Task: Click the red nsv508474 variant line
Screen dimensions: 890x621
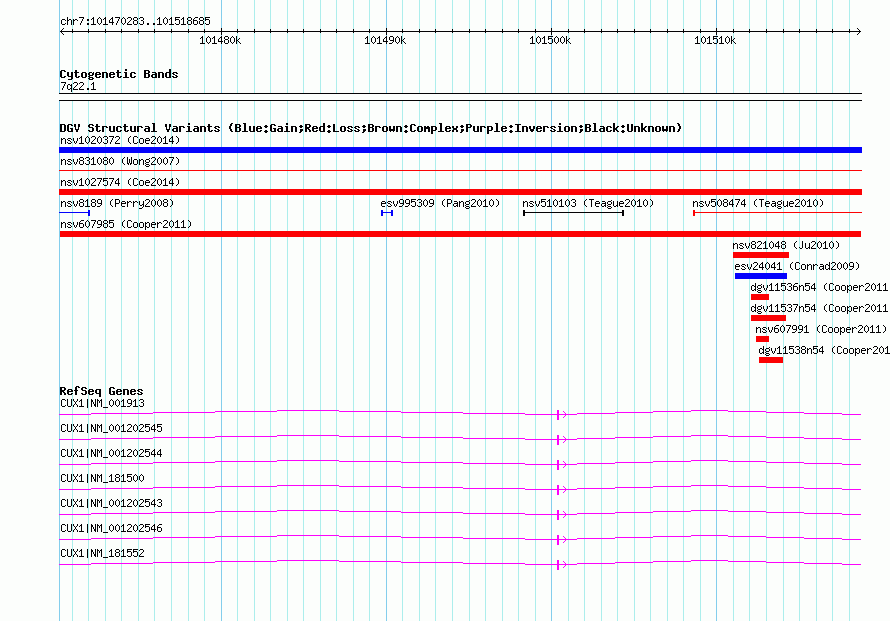Action: click(x=778, y=213)
